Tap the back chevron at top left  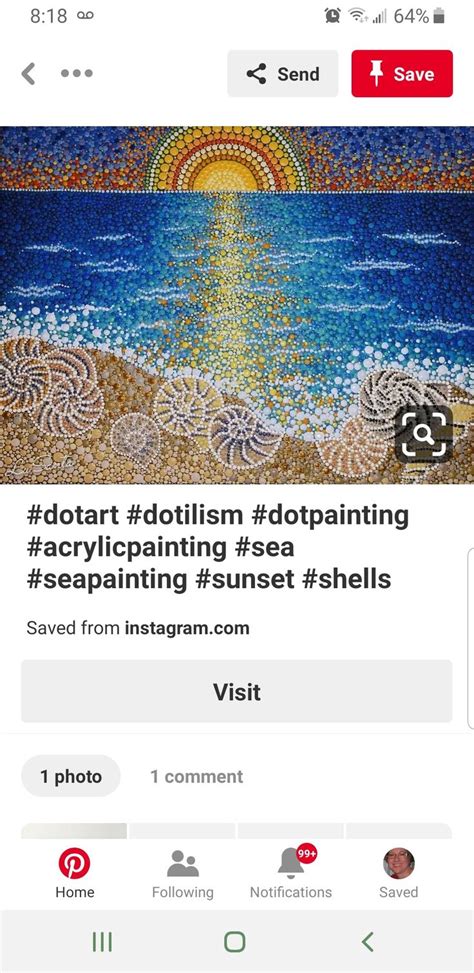(x=29, y=73)
